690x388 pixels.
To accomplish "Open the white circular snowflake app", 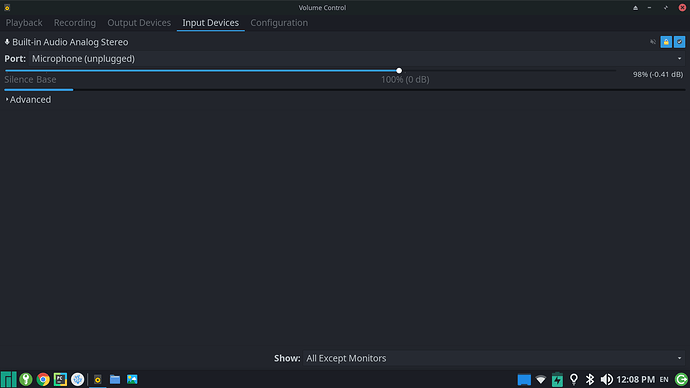I will [x=77, y=379].
